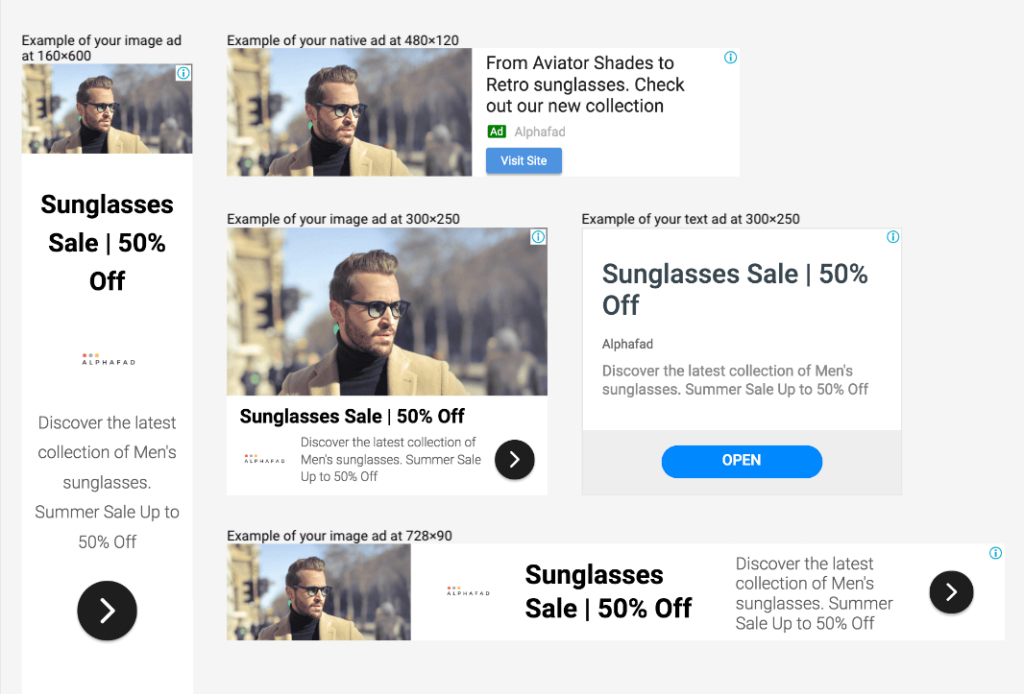The height and width of the screenshot is (694, 1024).
Task: Click the headline in the 300×250 text ad
Action: click(735, 289)
